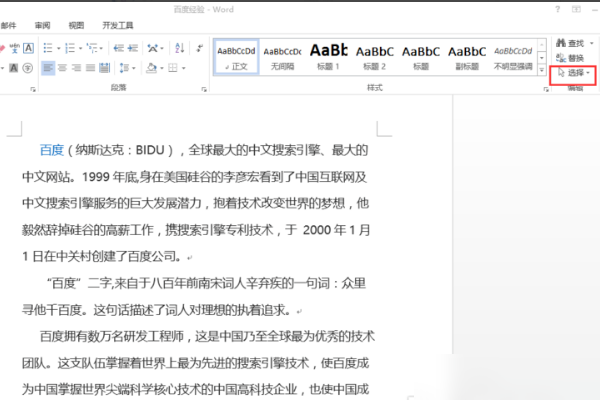Toggle left text alignment

click(x=48, y=67)
